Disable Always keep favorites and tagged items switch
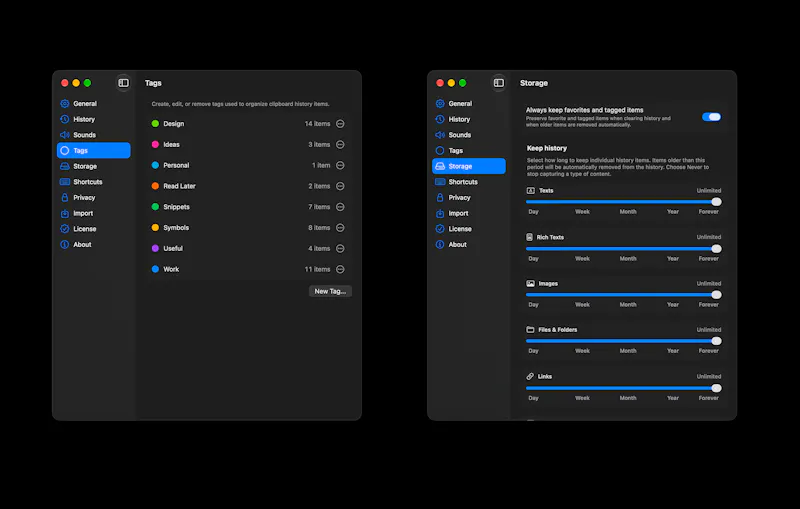Viewport: 800px width, 509px height. [711, 117]
